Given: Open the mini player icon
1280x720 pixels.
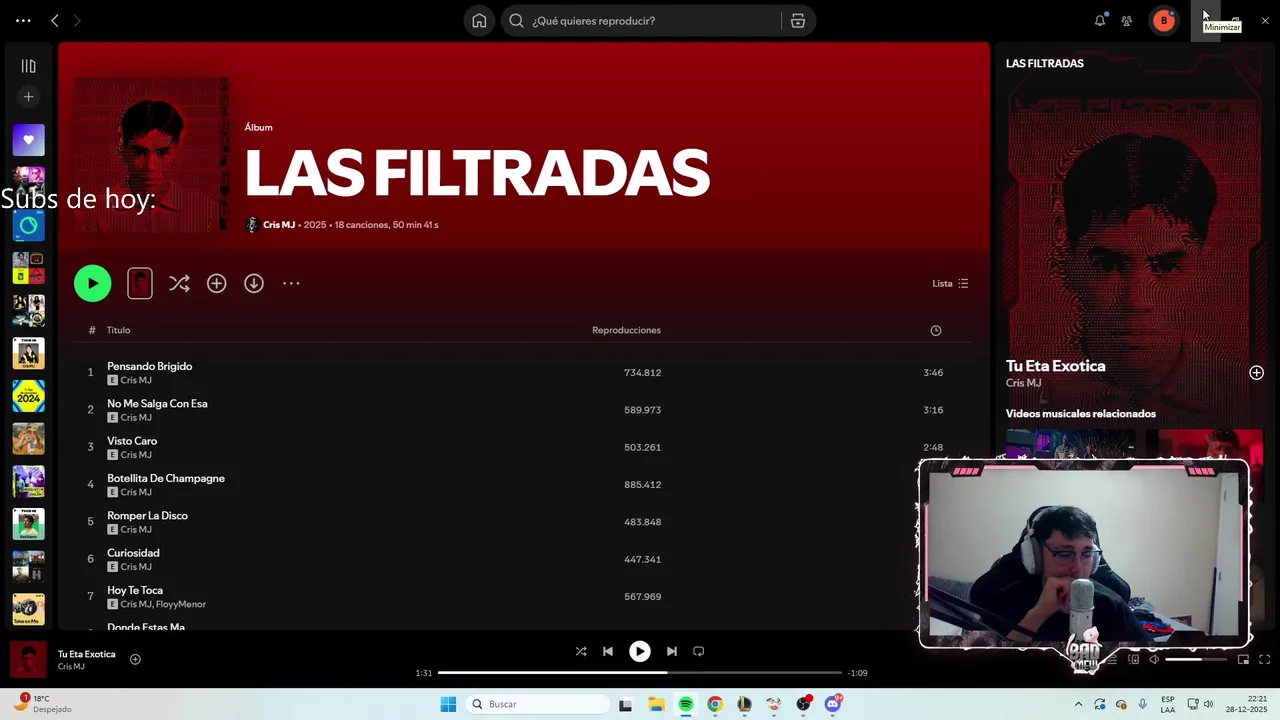Looking at the screenshot, I should click(1243, 660).
